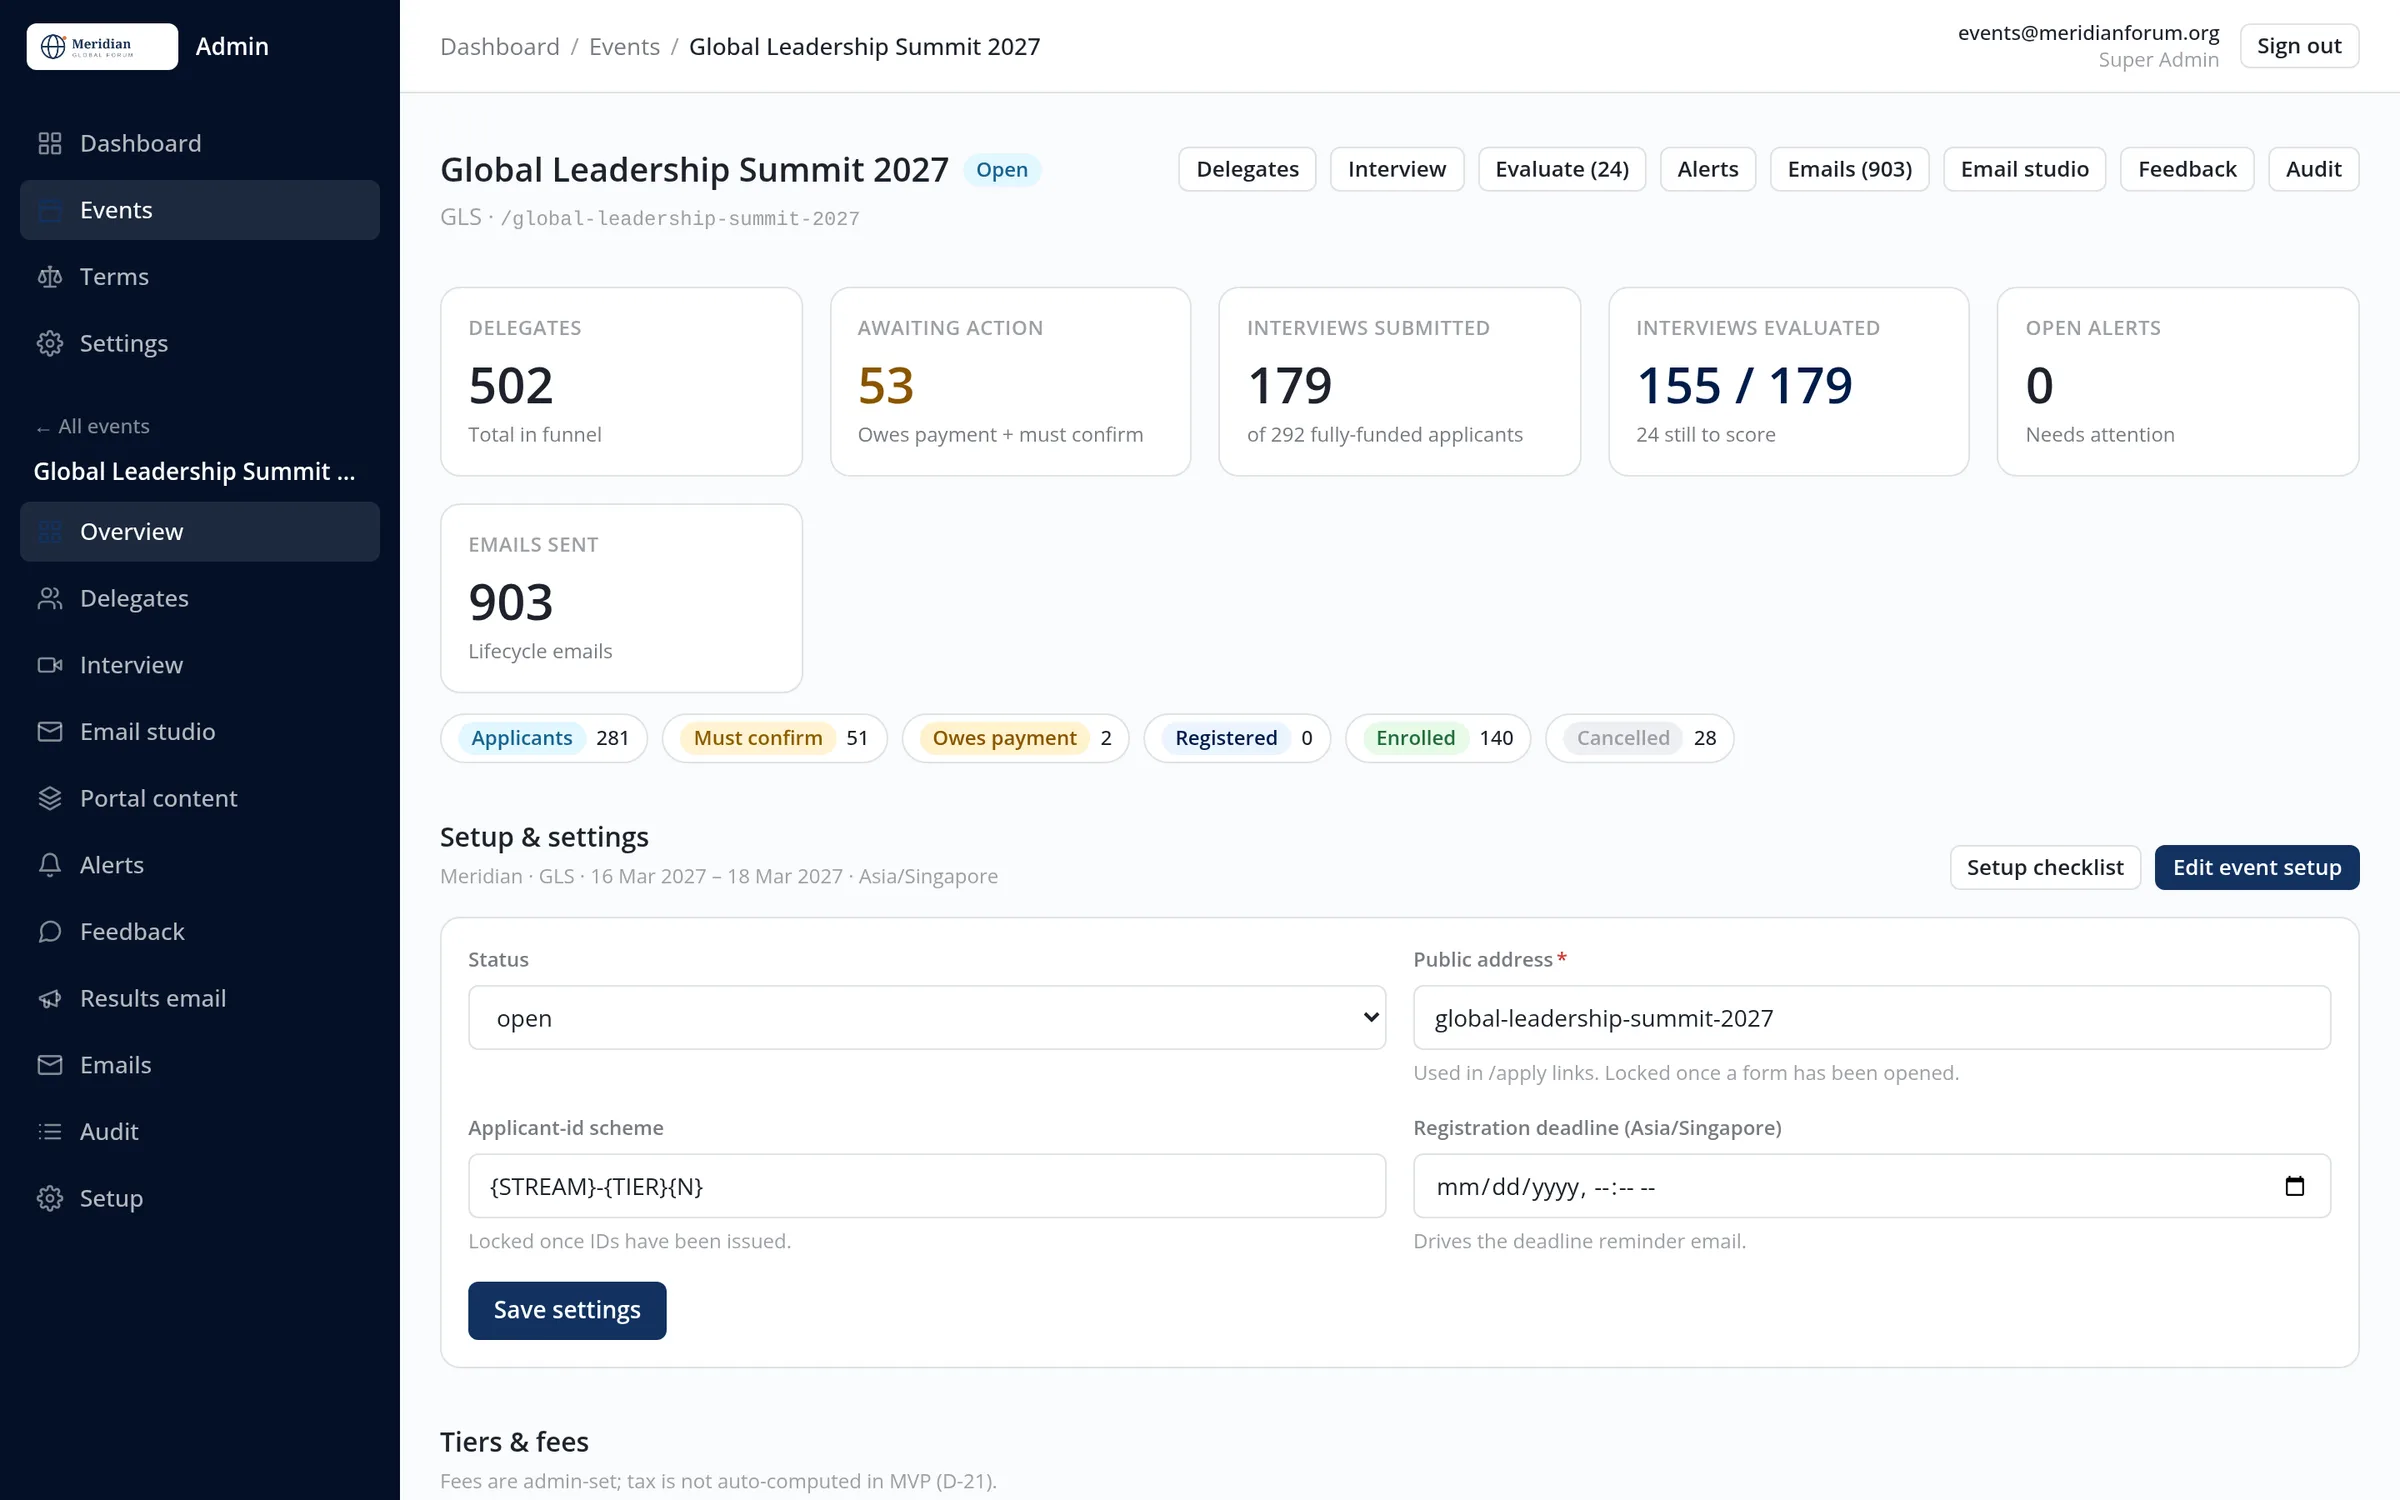This screenshot has width=2400, height=1500.
Task: Go back to All events link
Action: [93, 426]
